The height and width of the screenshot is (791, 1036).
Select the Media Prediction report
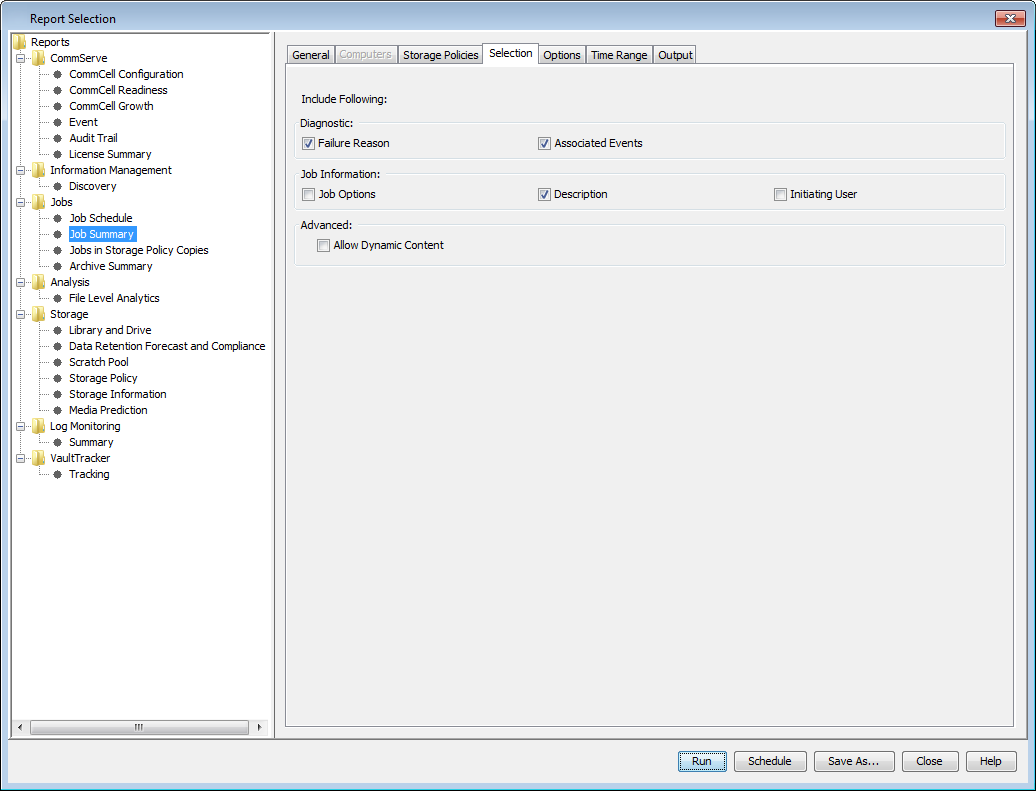coord(108,410)
